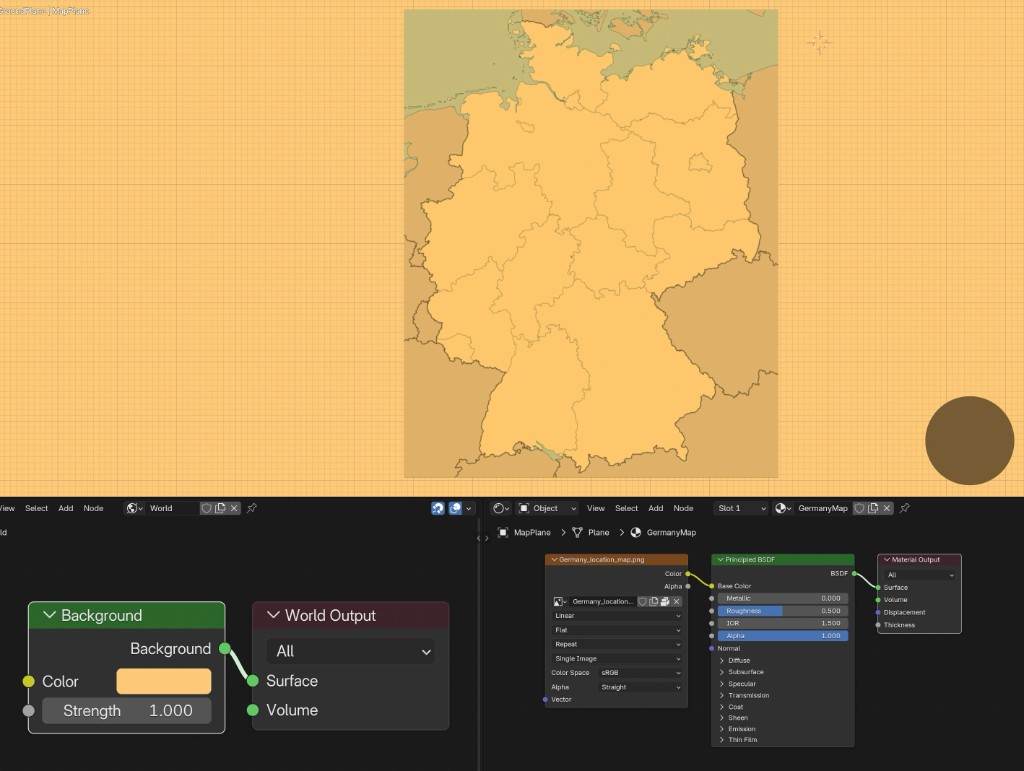
Task: Click the shader type globe icon near GermanyMap
Action: 780,508
